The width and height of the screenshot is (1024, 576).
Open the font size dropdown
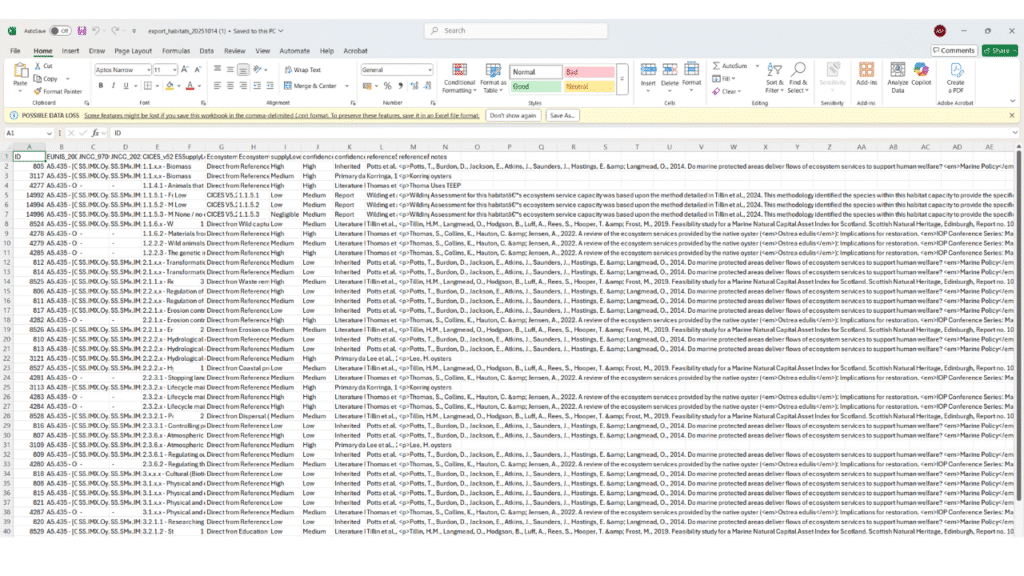174,69
